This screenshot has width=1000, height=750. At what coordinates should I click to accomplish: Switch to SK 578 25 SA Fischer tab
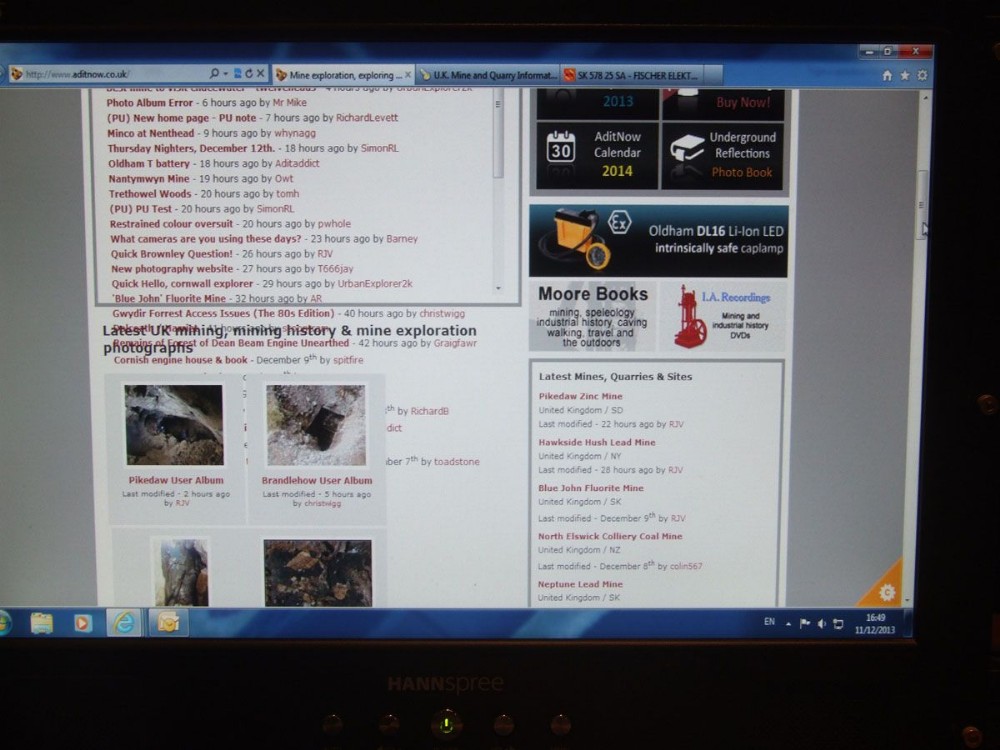click(x=630, y=75)
